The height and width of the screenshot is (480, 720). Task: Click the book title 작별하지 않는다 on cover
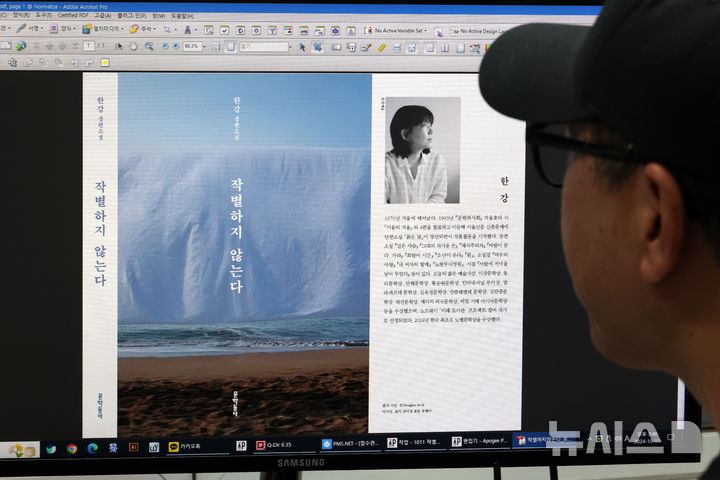pyautogui.click(x=236, y=235)
